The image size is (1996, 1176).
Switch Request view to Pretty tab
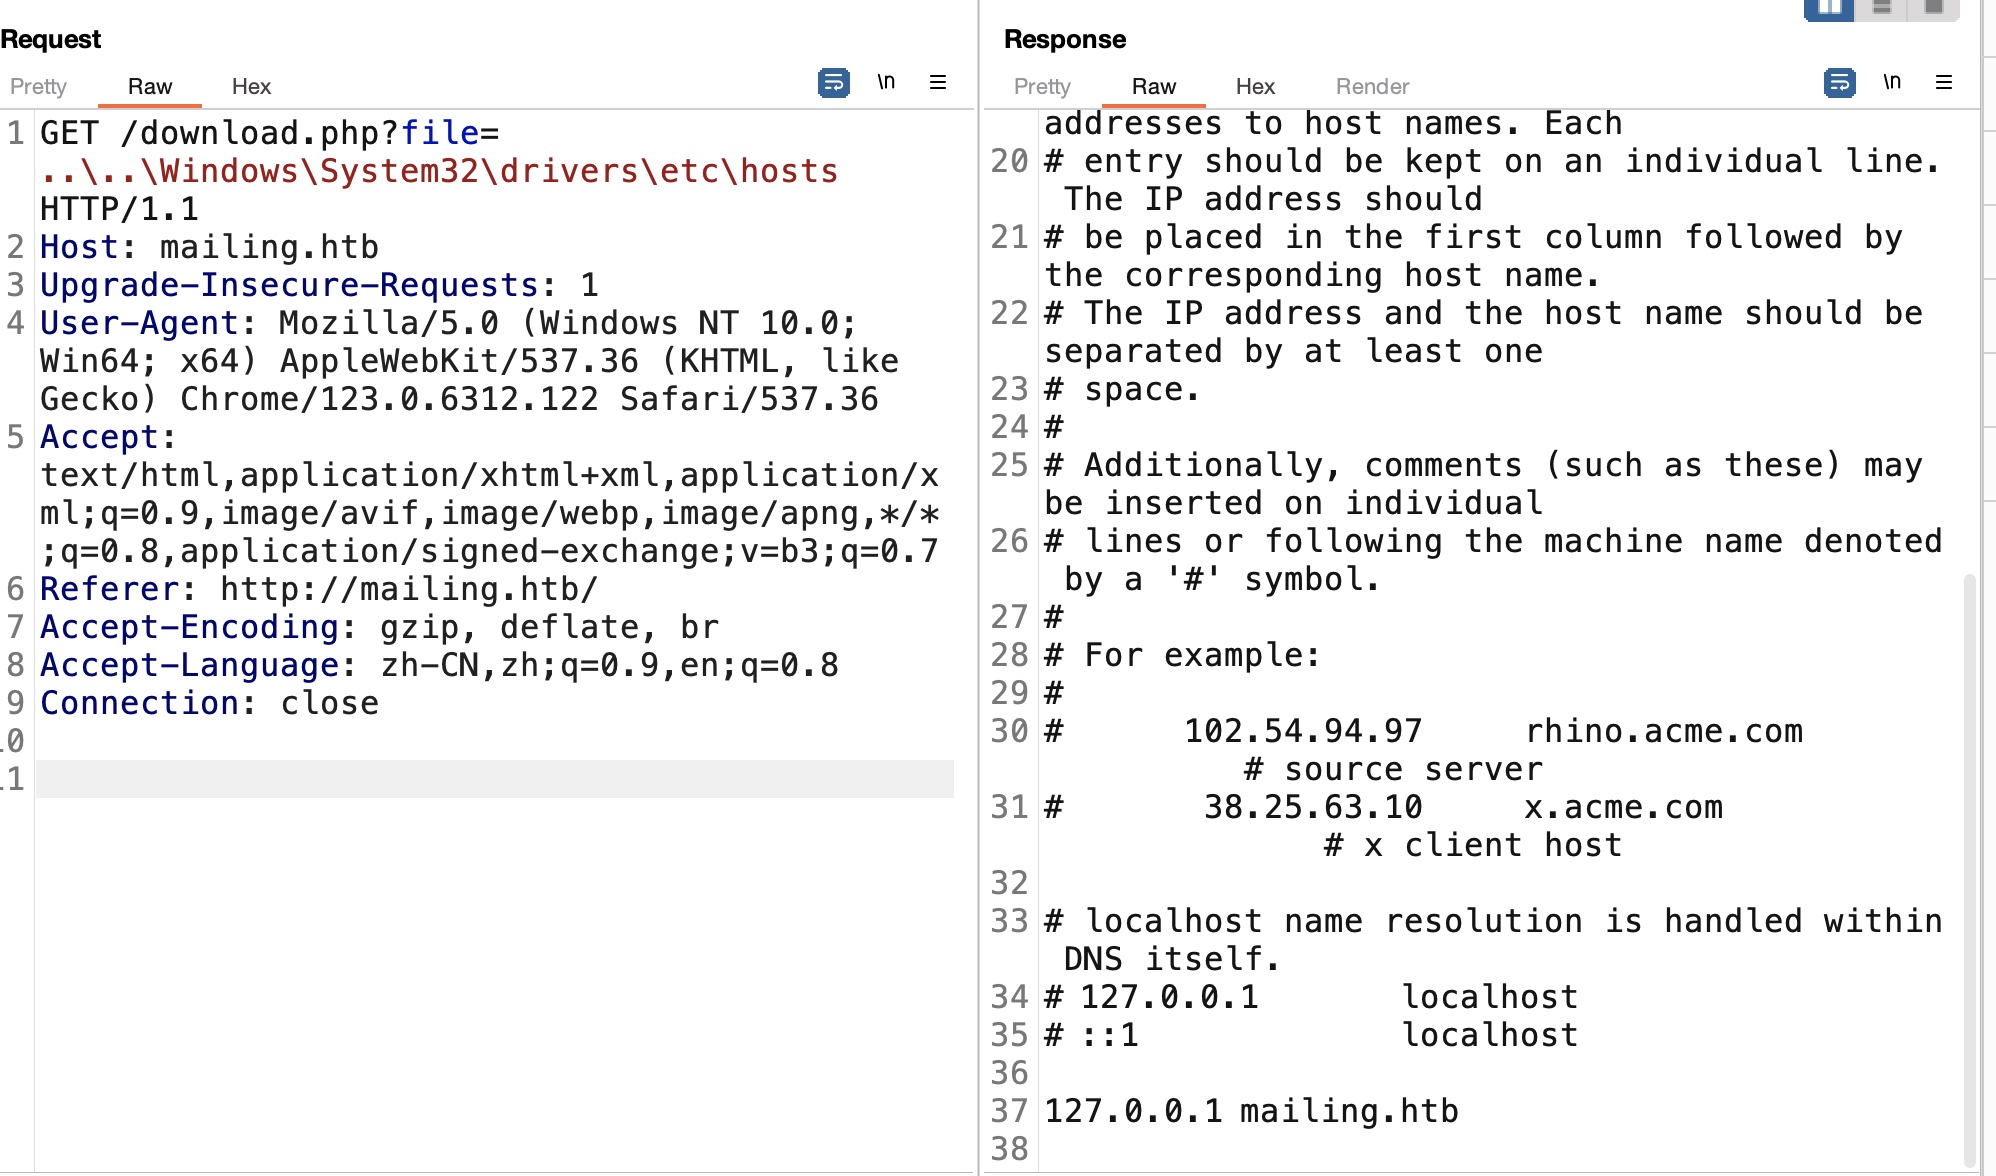[x=38, y=86]
